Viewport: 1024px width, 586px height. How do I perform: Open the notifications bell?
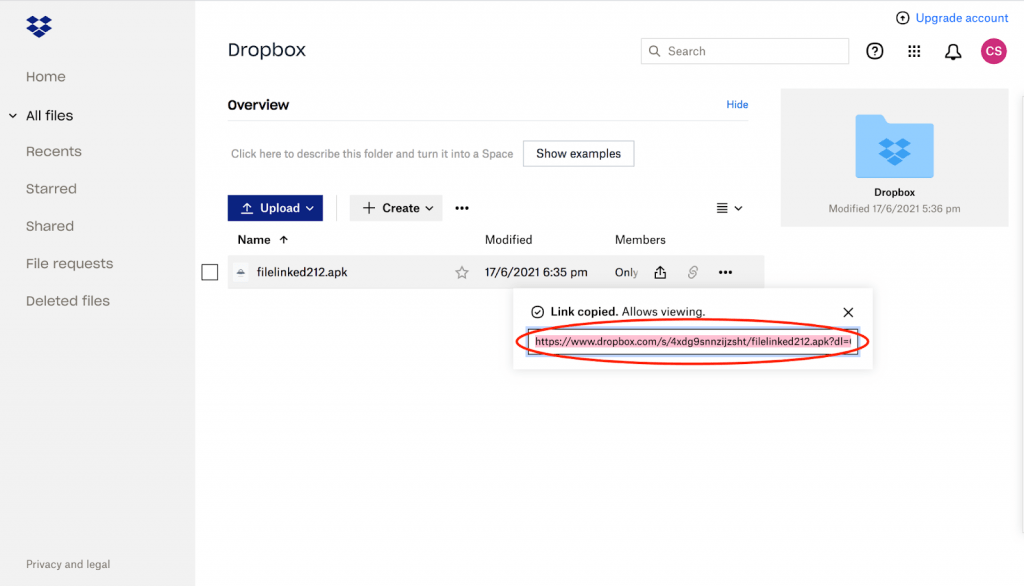[953, 52]
